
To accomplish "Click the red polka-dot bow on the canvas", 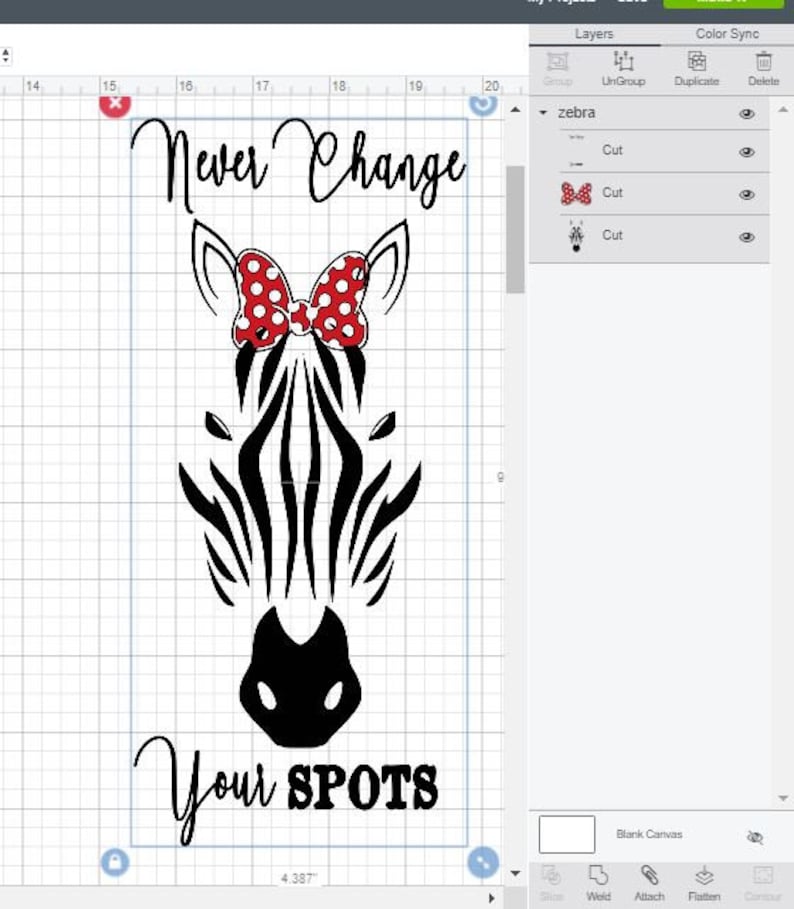I will coord(300,300).
